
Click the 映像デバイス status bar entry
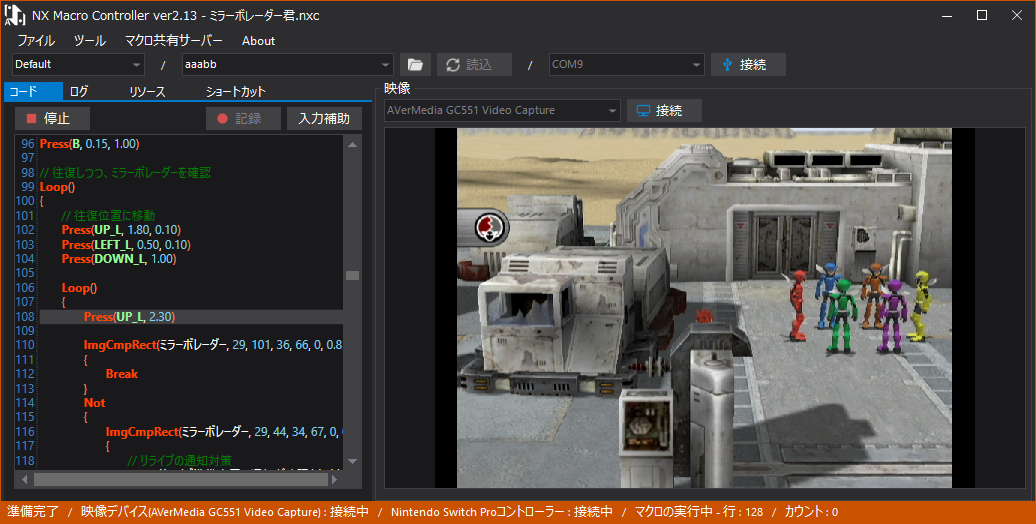pyautogui.click(x=225, y=512)
